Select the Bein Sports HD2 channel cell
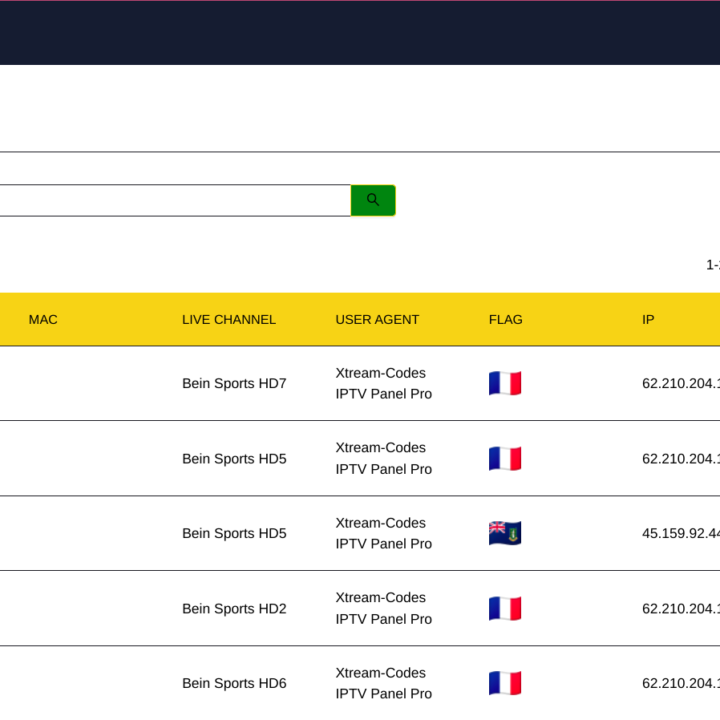720x720 pixels. pyautogui.click(x=234, y=608)
